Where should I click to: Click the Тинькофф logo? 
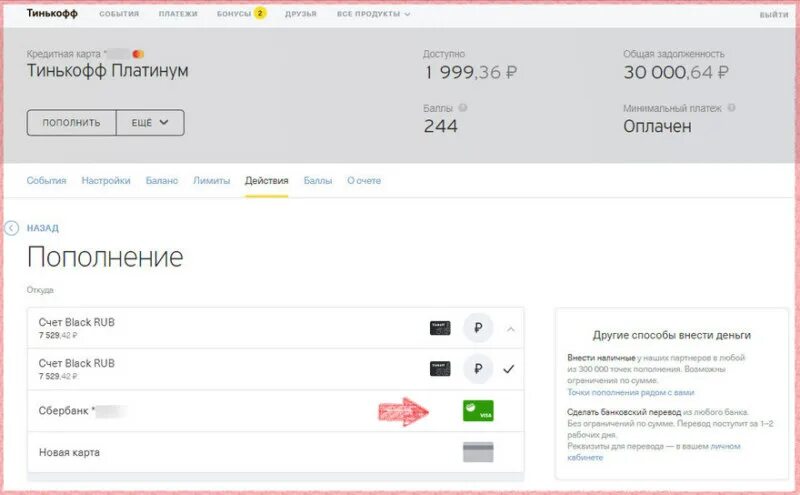tap(52, 13)
